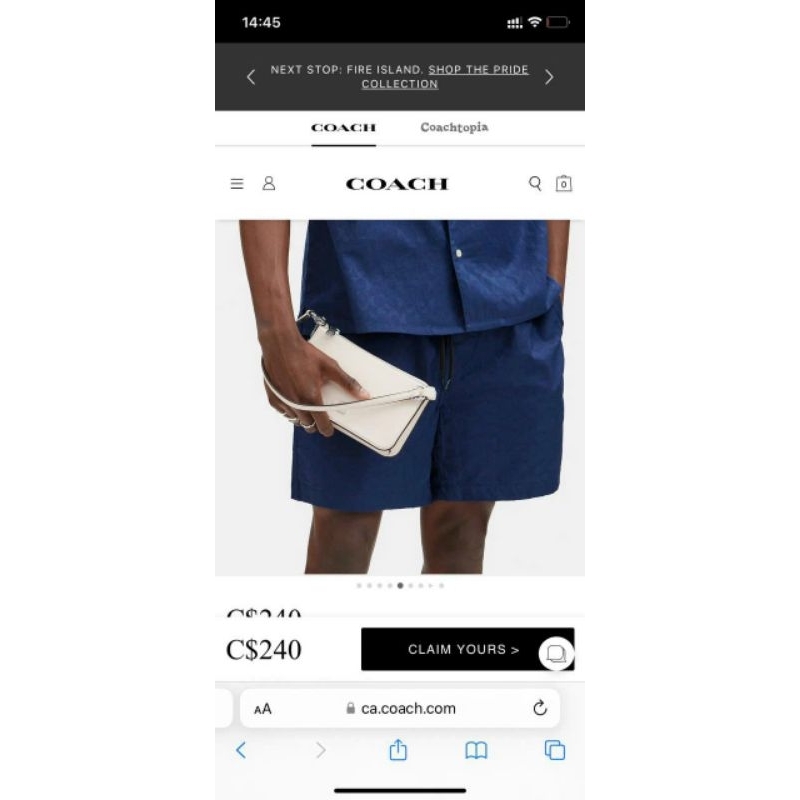Screen dimensions: 800x800
Task: Open the live chat bubble icon
Action: coord(556,653)
